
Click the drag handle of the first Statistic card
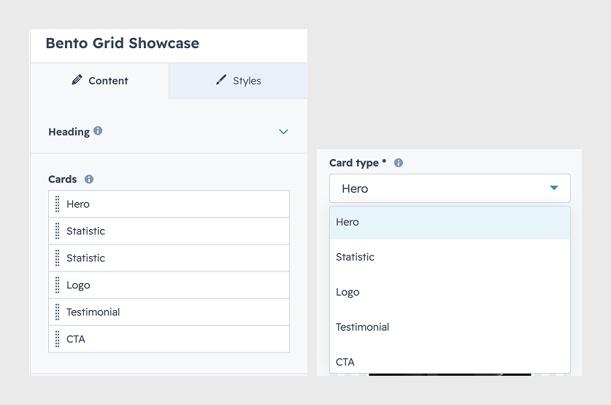57,231
